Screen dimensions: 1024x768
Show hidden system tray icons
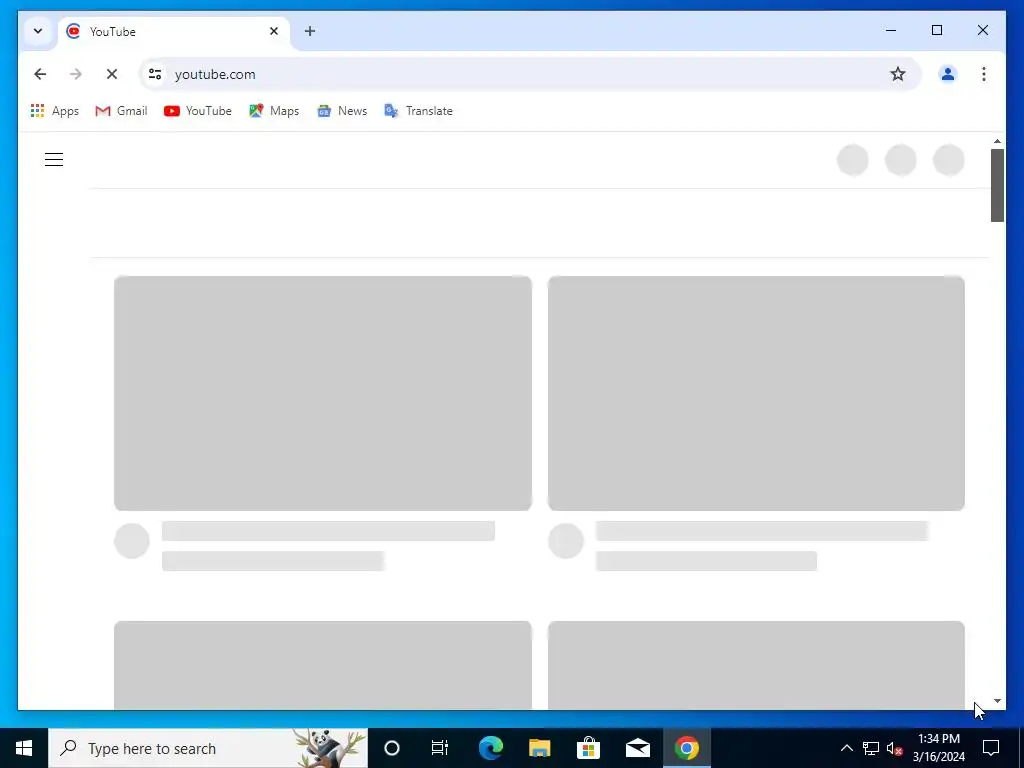coord(846,748)
